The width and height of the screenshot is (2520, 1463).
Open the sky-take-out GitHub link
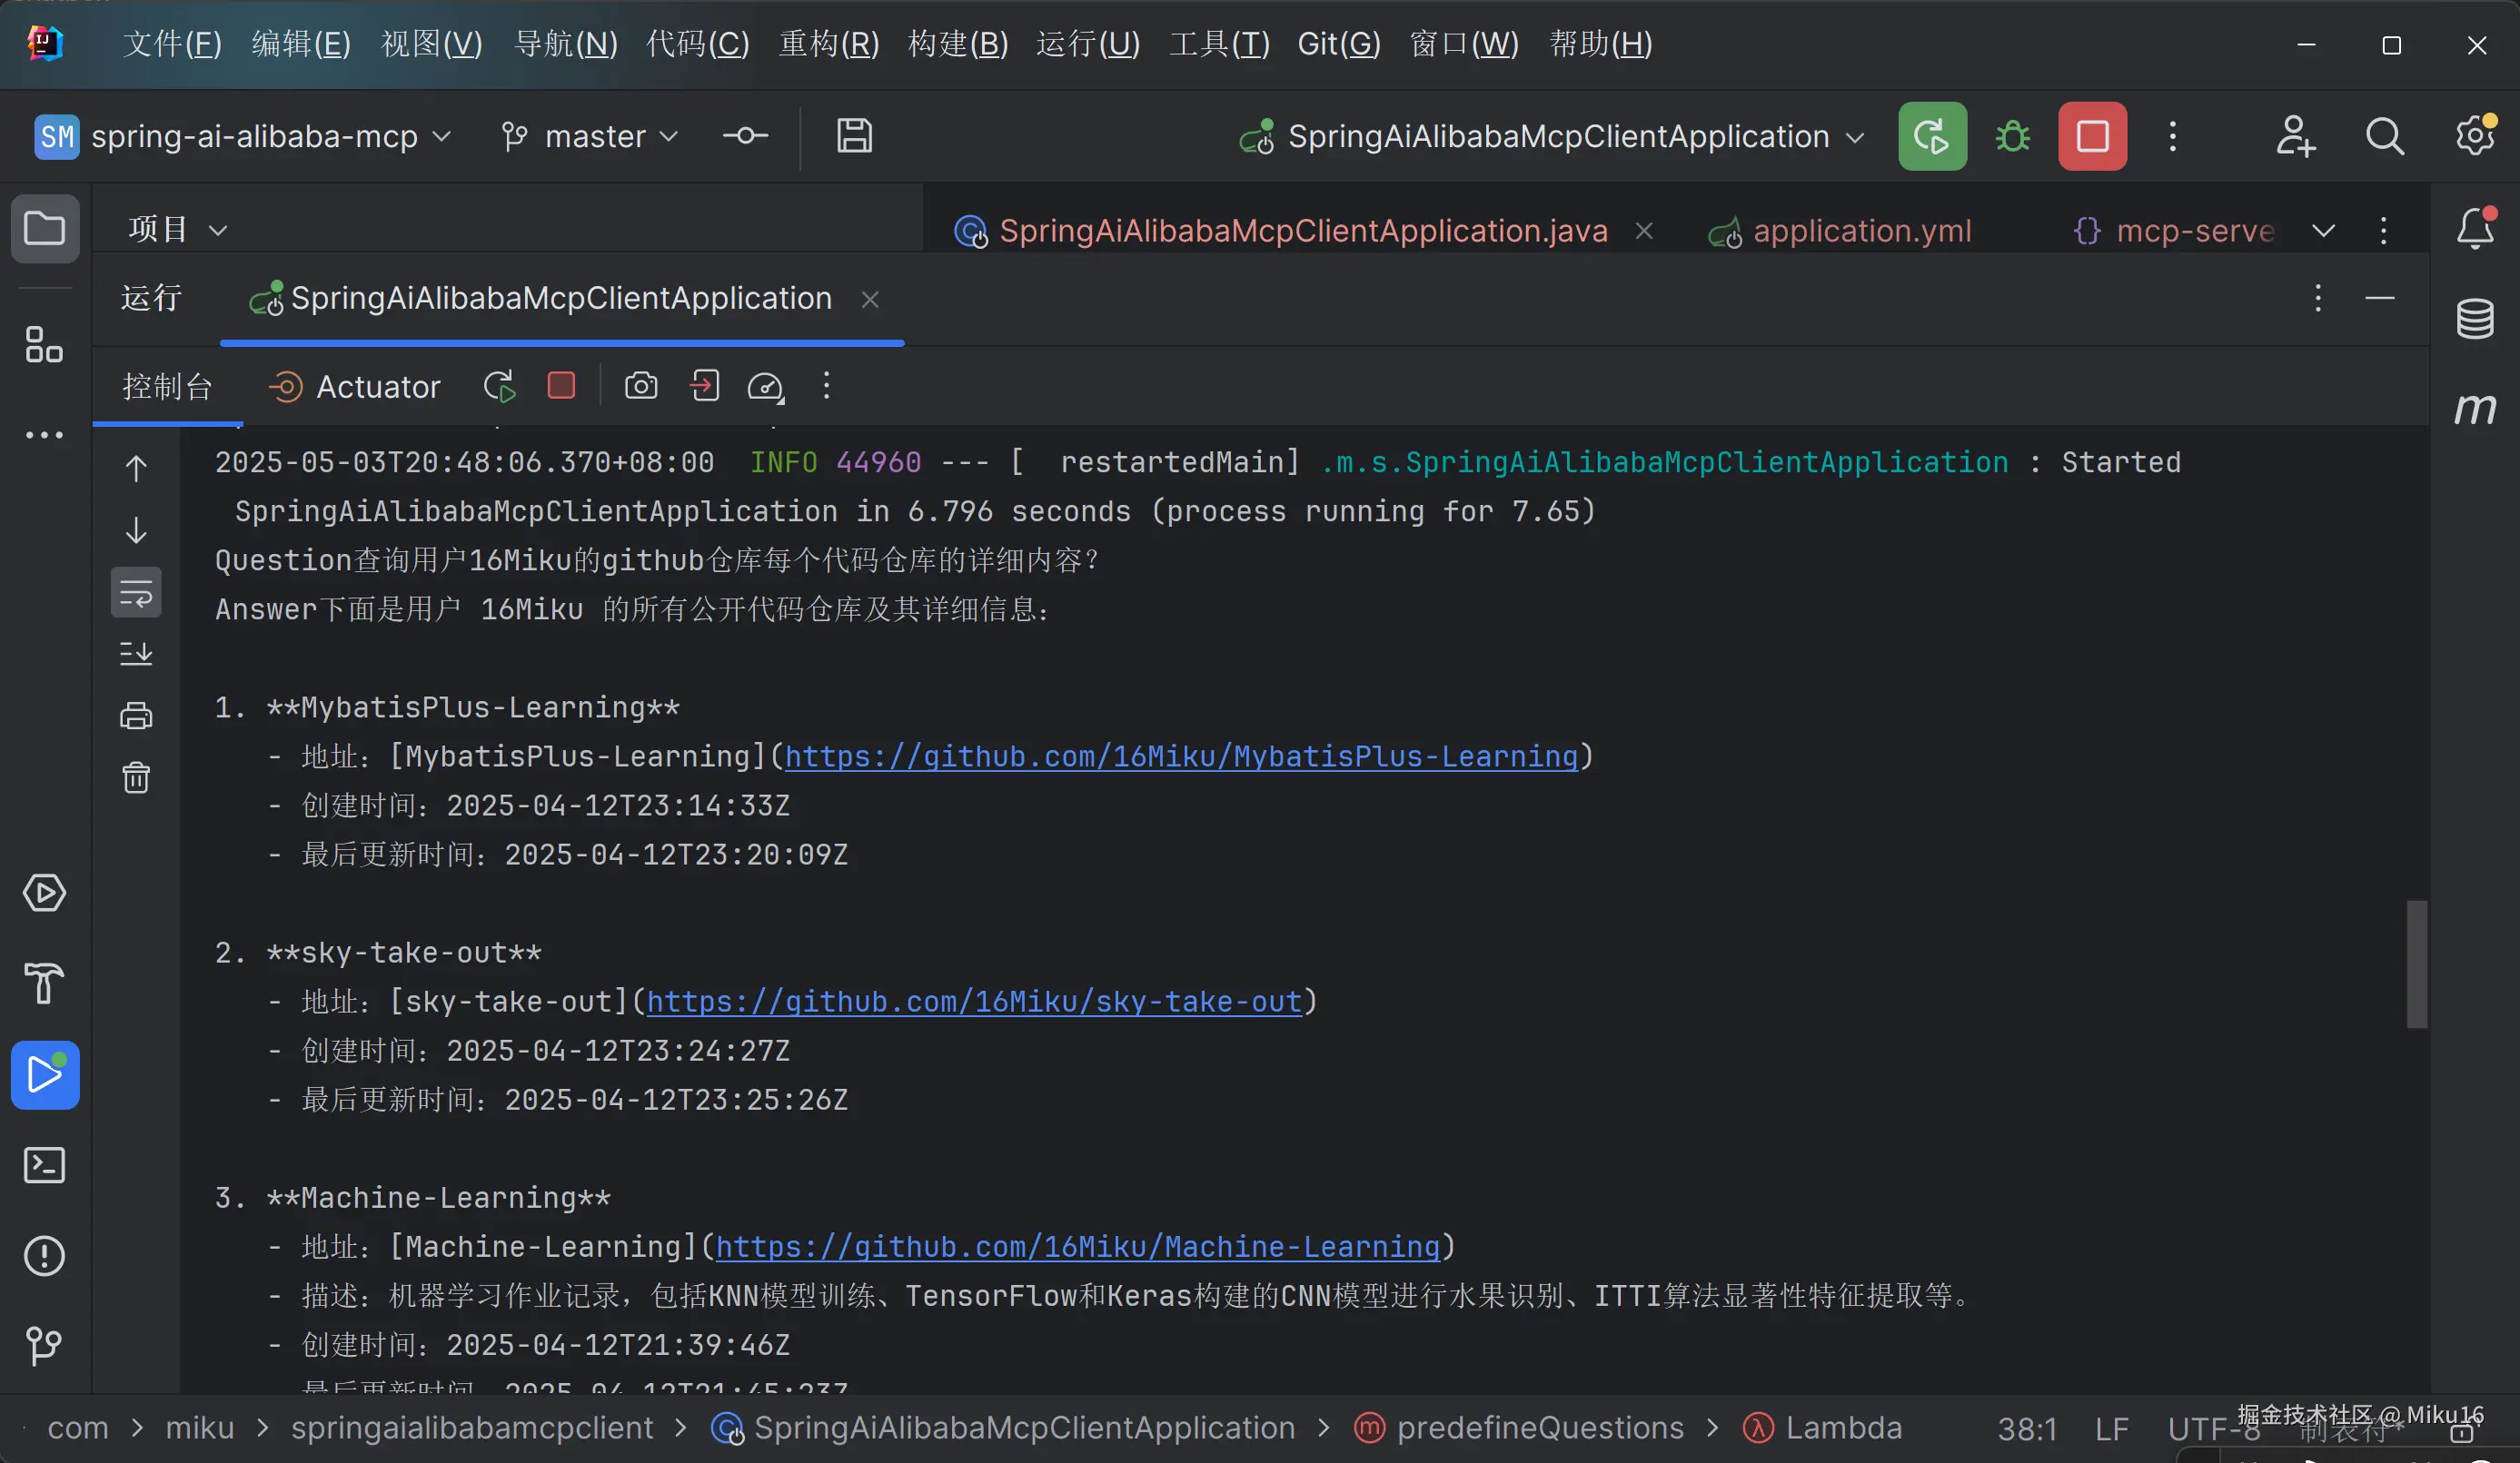[973, 1001]
